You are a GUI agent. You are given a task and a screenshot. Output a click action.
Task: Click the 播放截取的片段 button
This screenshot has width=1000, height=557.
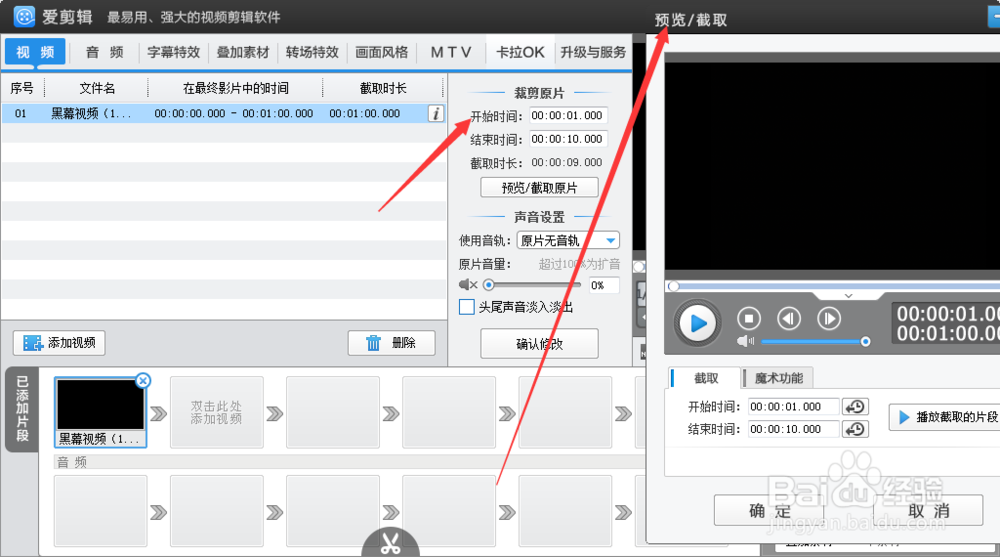point(947,417)
